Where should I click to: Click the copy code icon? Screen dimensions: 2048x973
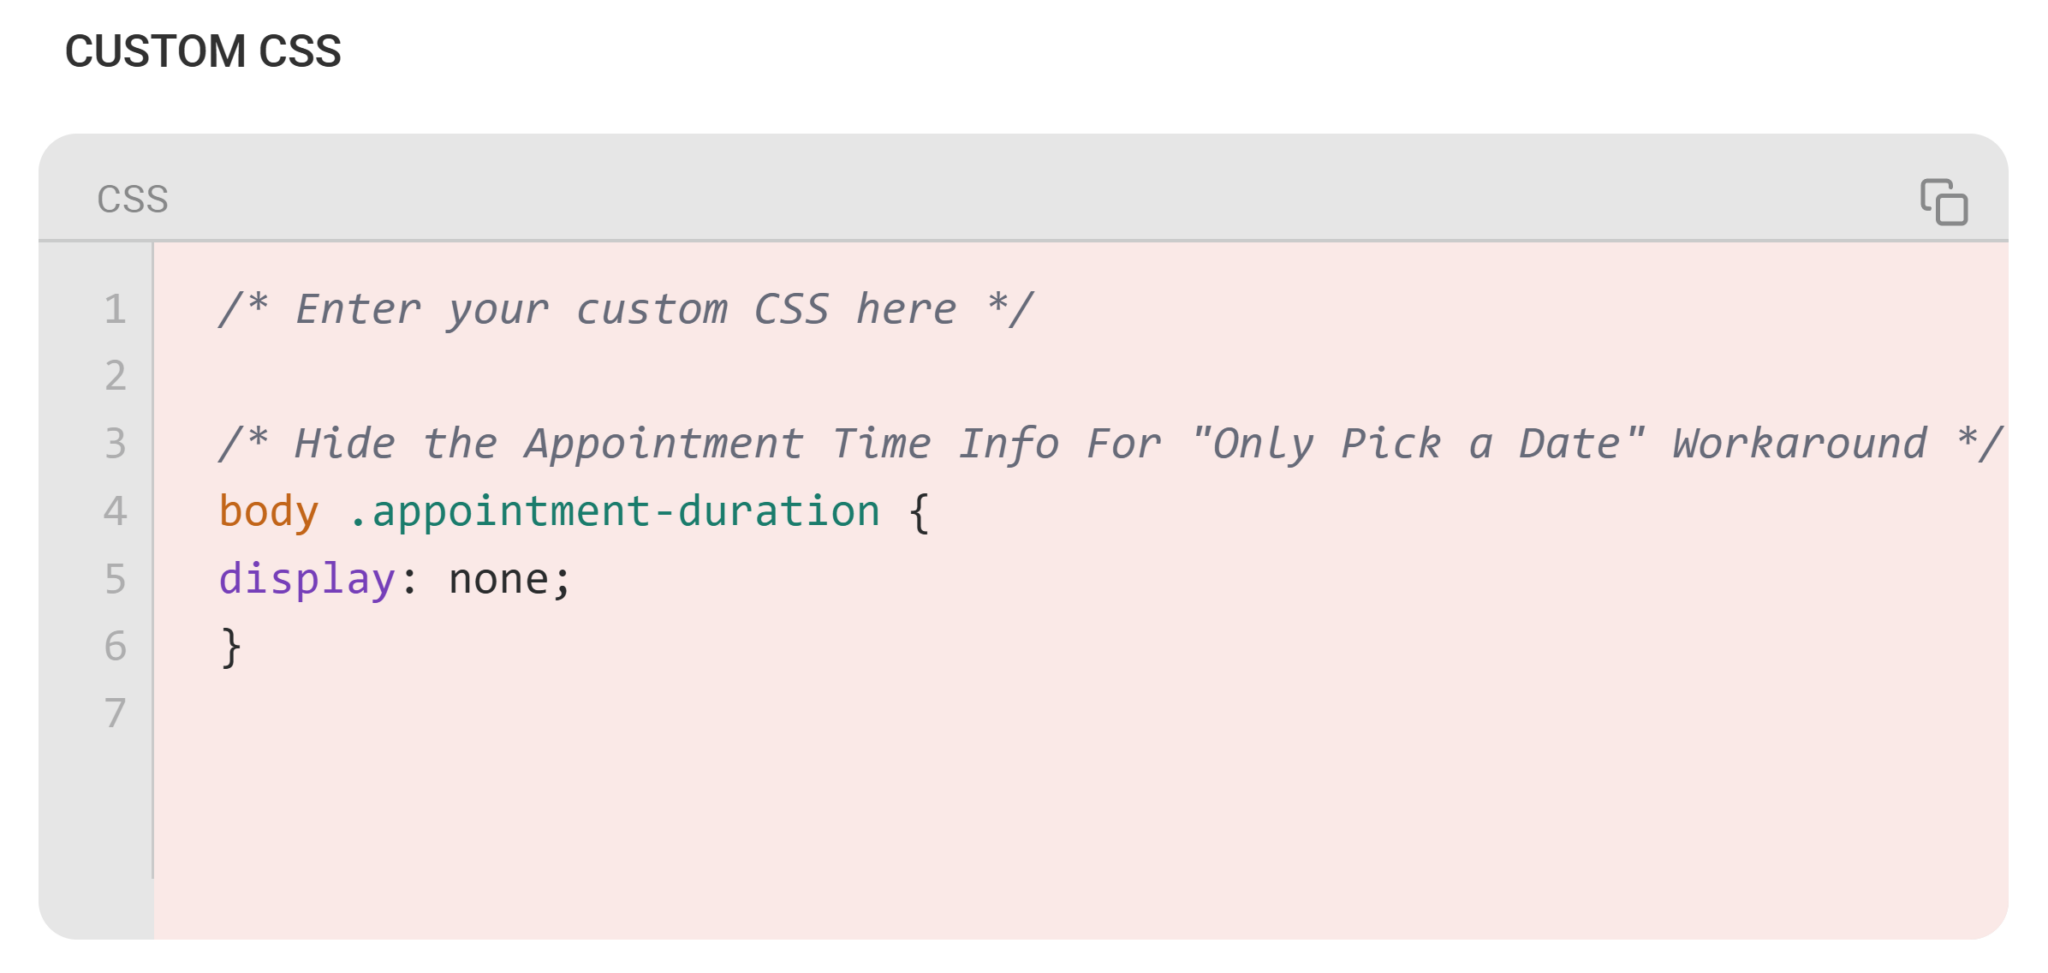pos(1944,201)
